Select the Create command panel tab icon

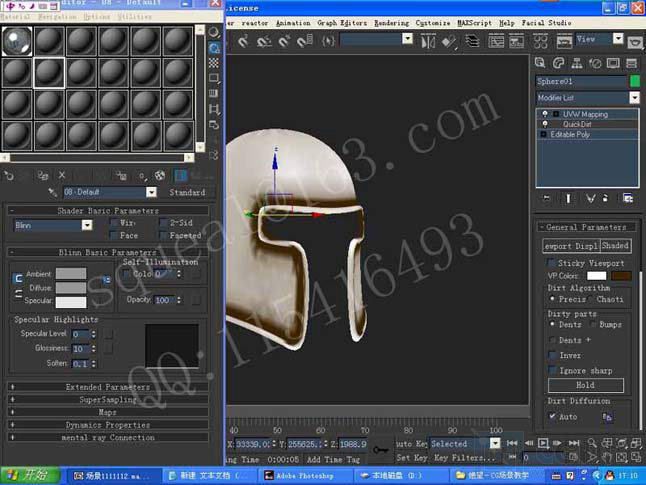[x=540, y=63]
